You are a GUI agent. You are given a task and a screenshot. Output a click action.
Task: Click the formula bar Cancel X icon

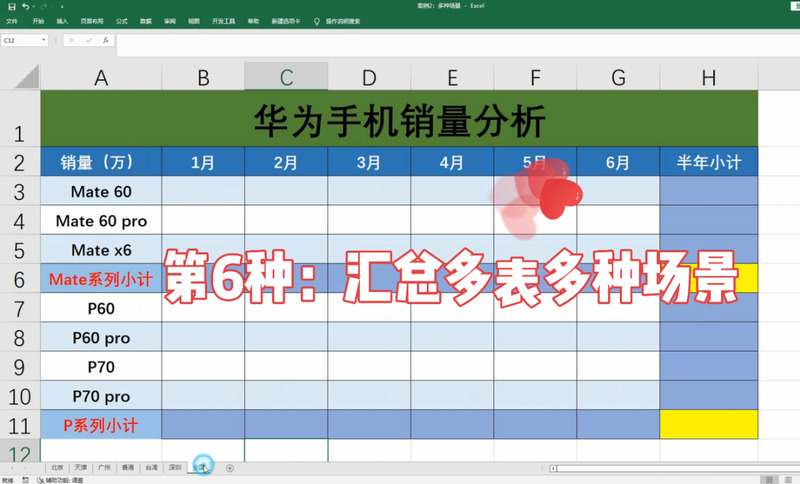click(x=71, y=40)
